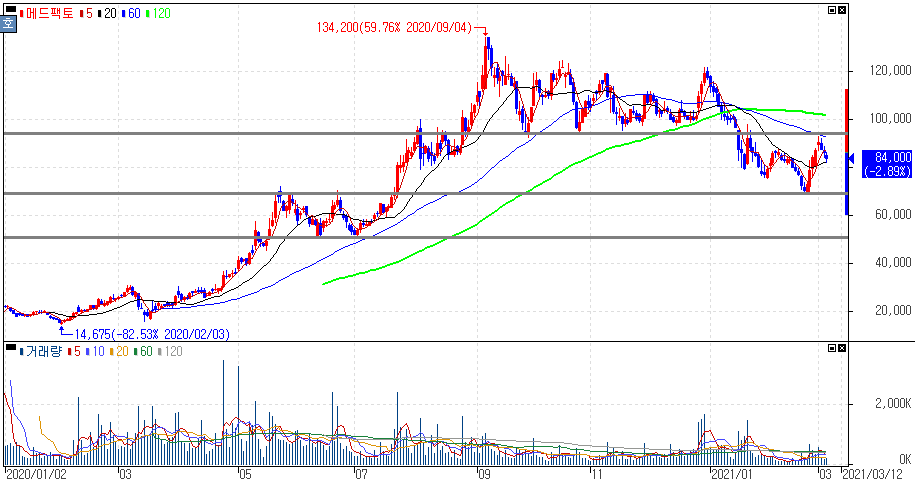Close the volume (거래량) pane
The width and height of the screenshot is (915, 481).
[841, 348]
